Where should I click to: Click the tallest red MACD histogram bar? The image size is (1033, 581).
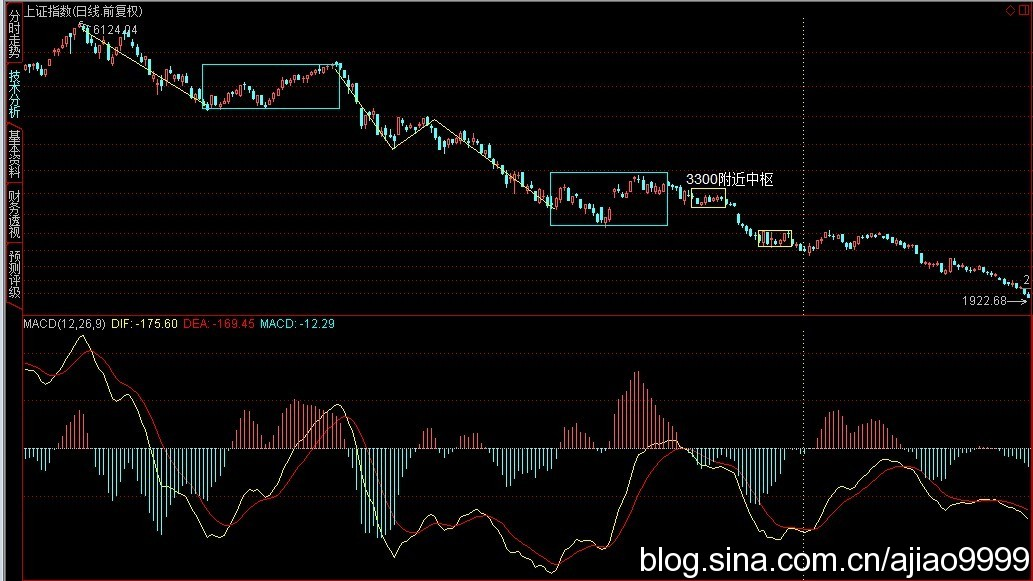635,410
